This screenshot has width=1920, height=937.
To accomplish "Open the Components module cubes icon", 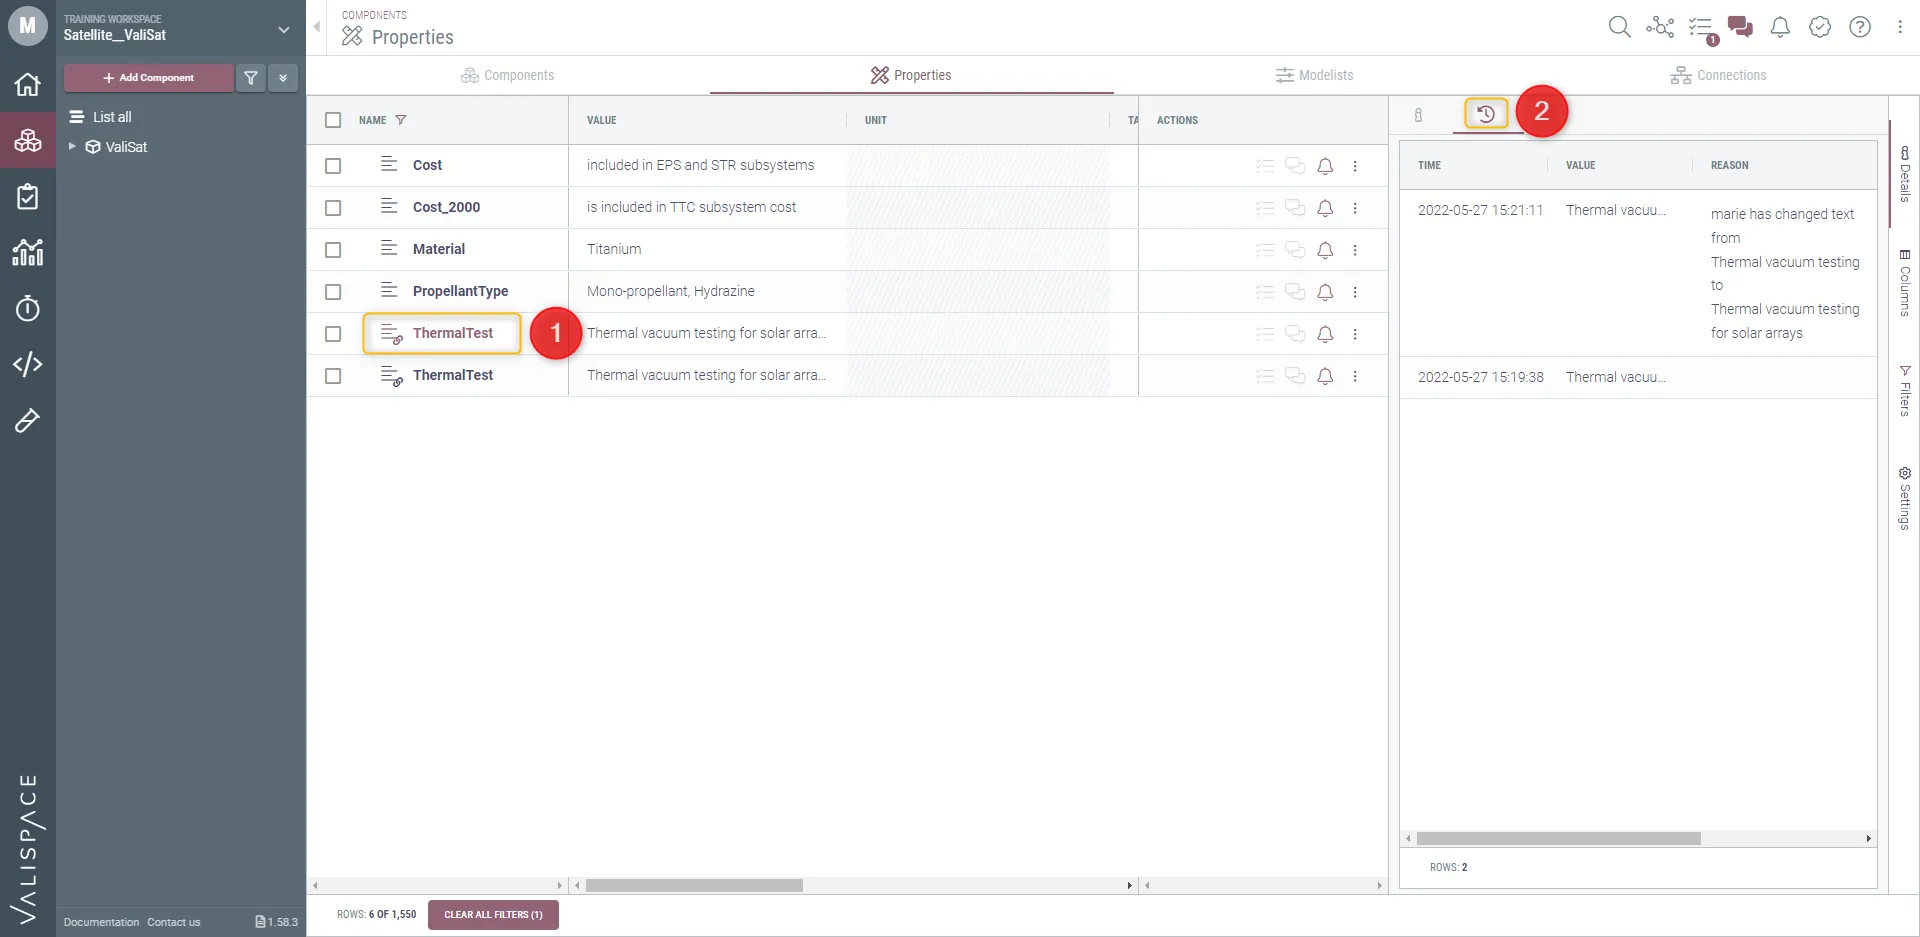I will pos(28,141).
